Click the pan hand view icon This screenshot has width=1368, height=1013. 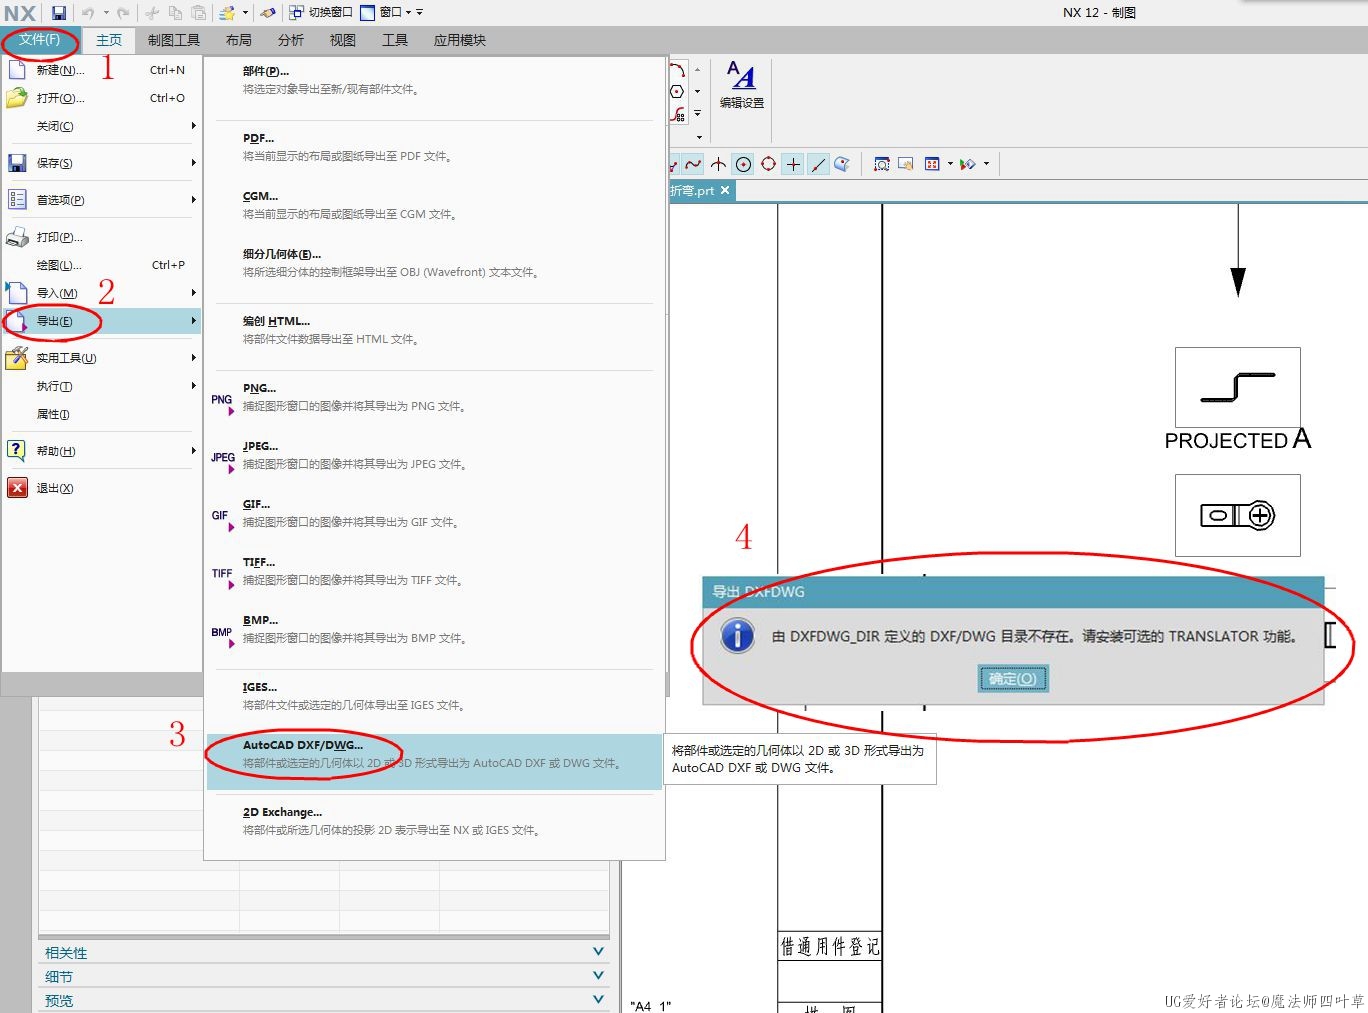[x=906, y=164]
